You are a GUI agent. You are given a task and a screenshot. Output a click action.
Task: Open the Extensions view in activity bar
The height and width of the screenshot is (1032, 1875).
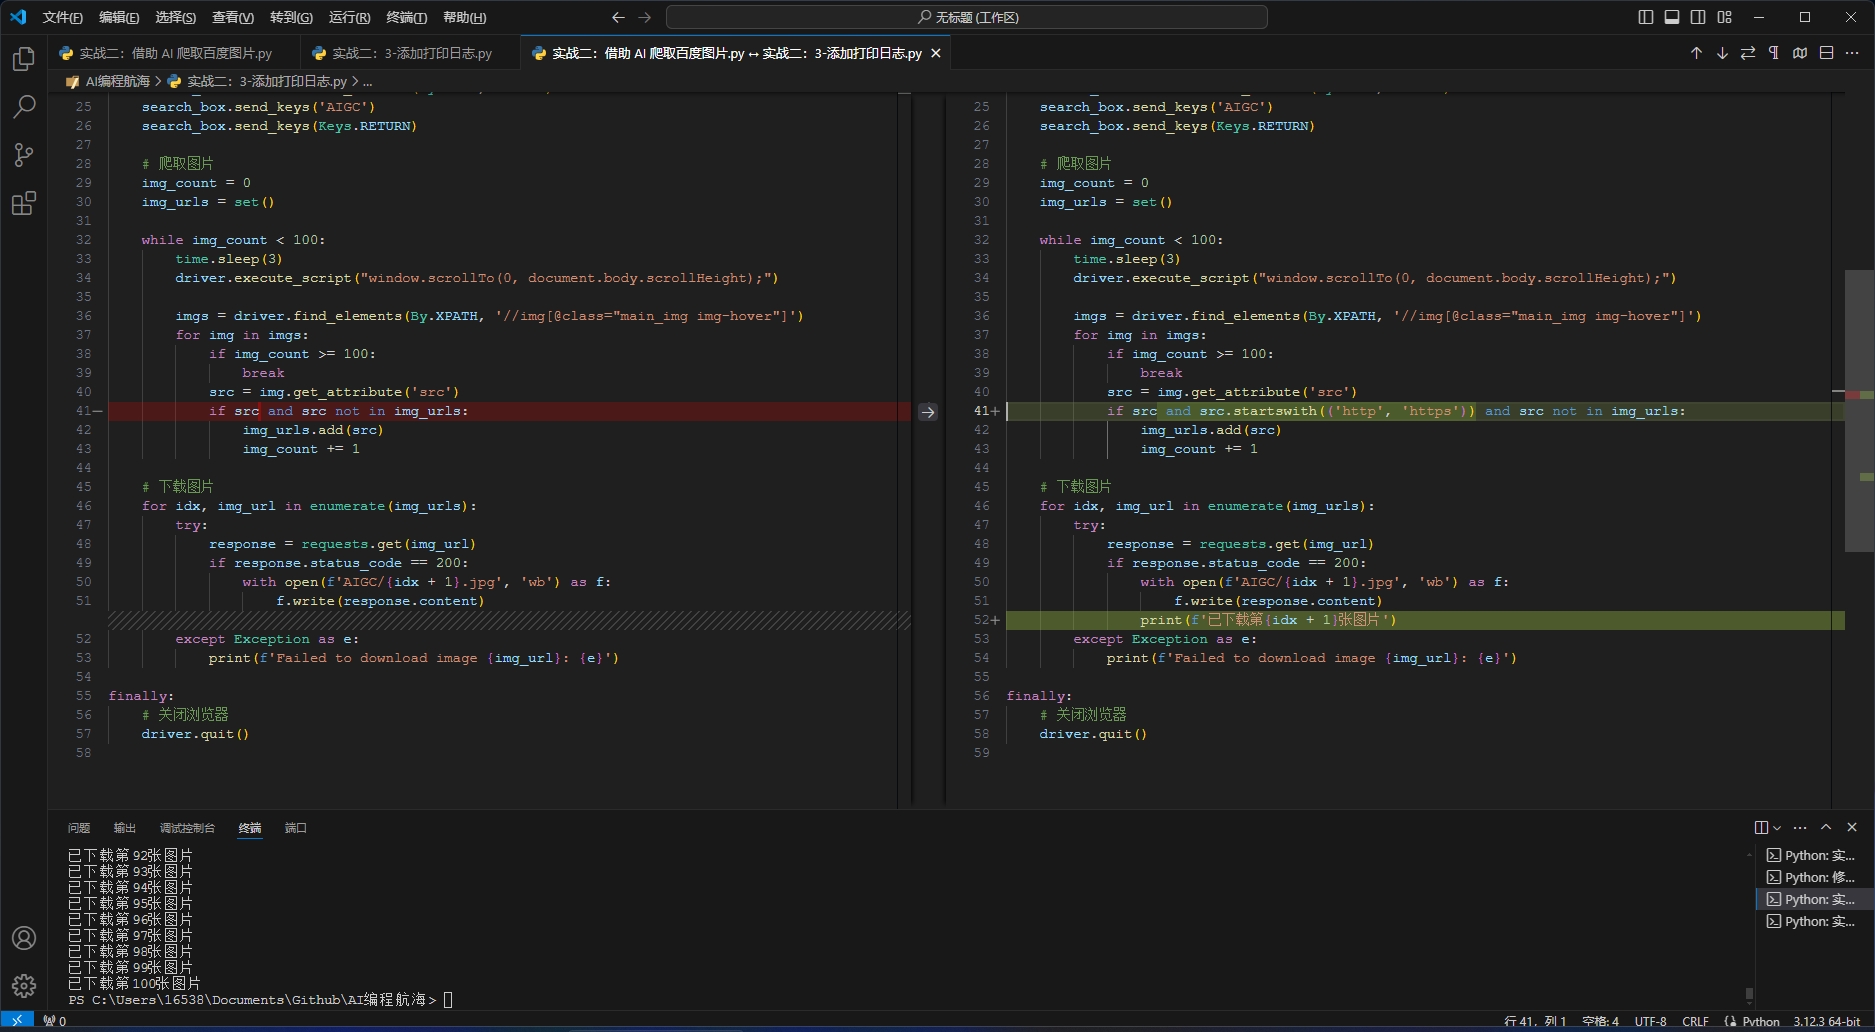[x=24, y=204]
